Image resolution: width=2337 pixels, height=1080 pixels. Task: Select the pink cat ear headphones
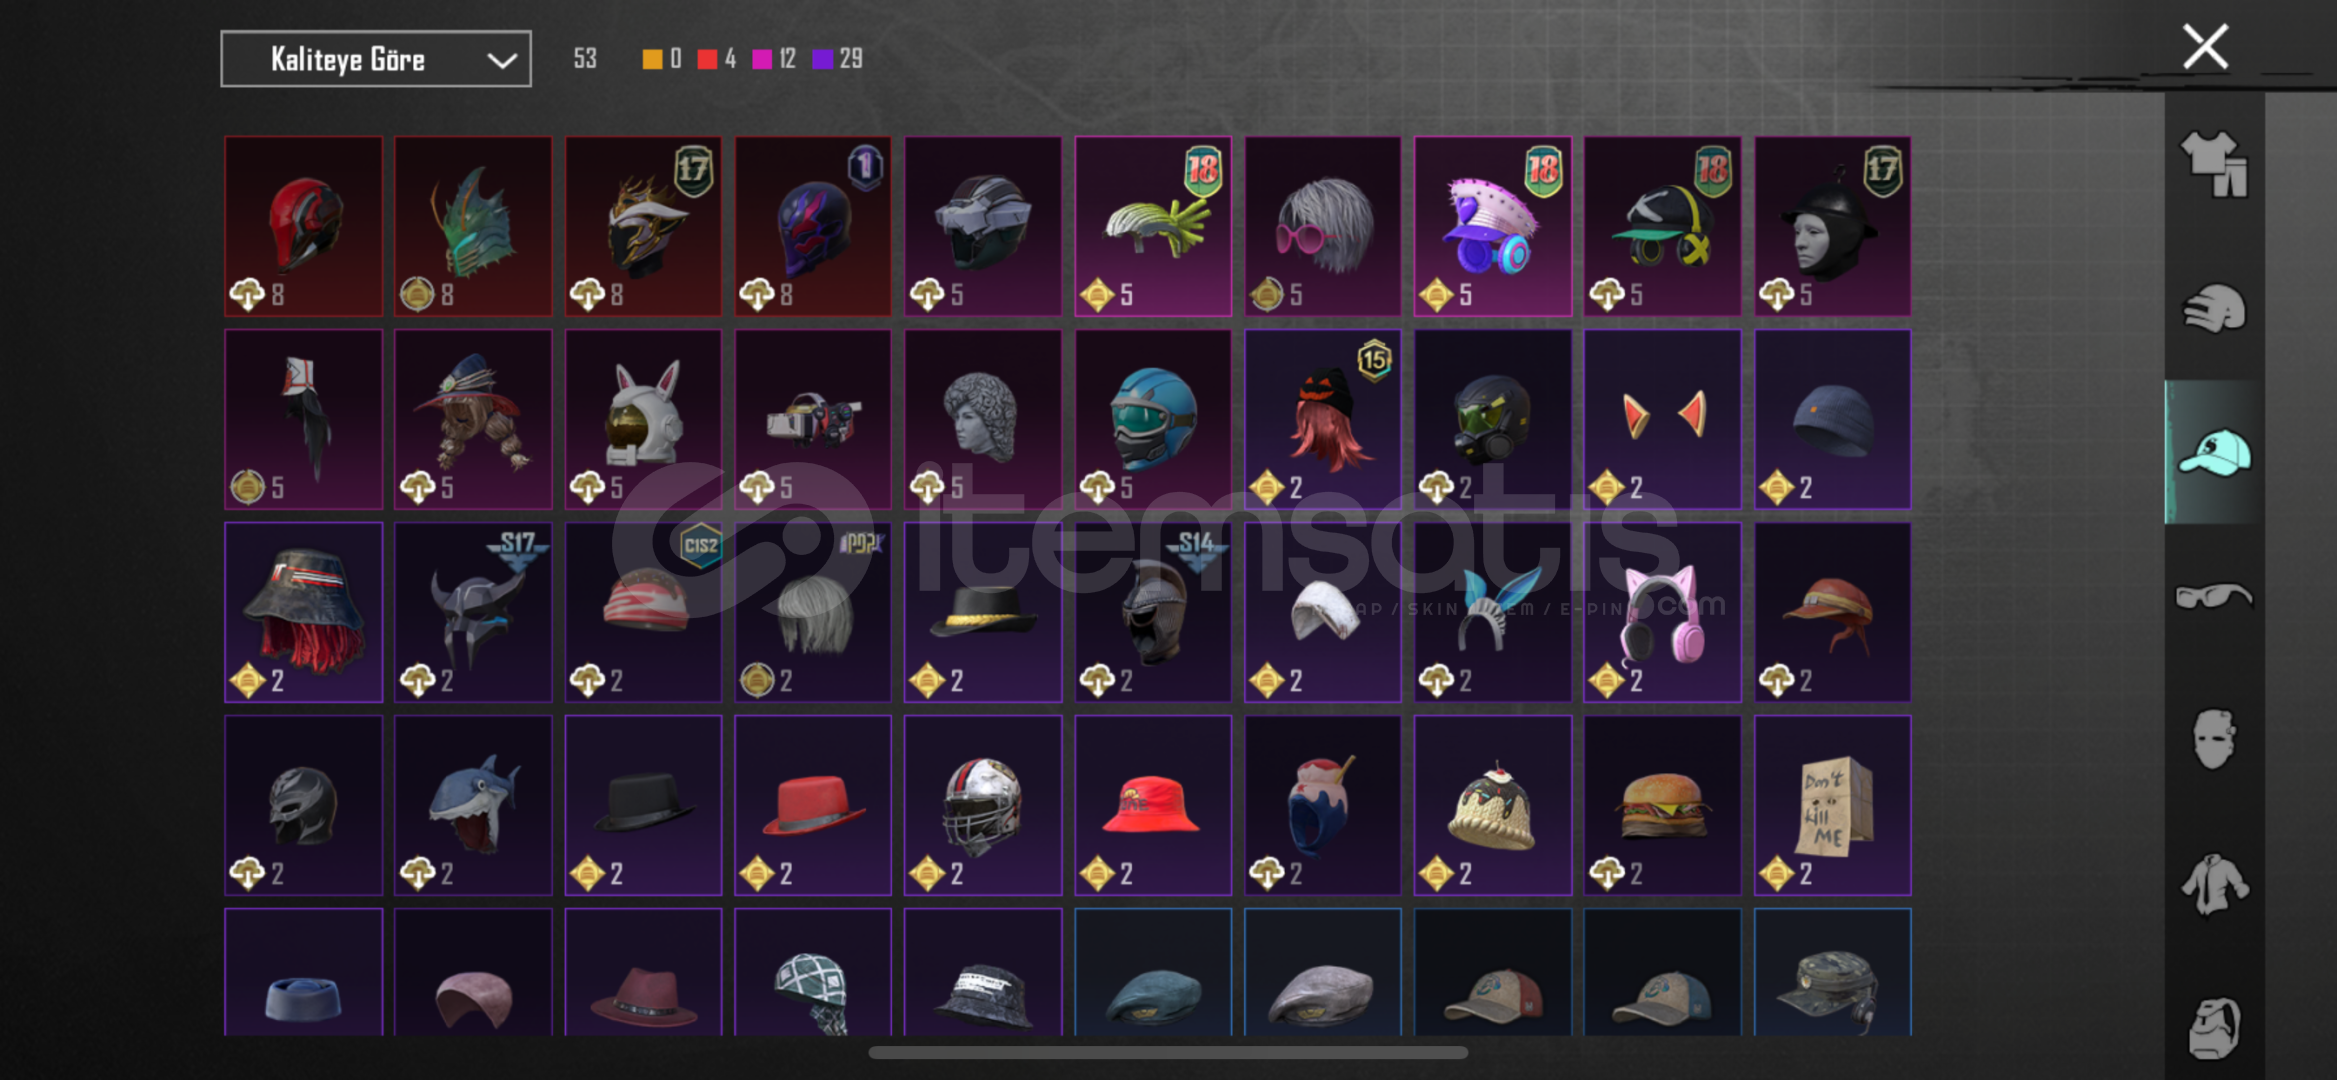(x=1662, y=612)
